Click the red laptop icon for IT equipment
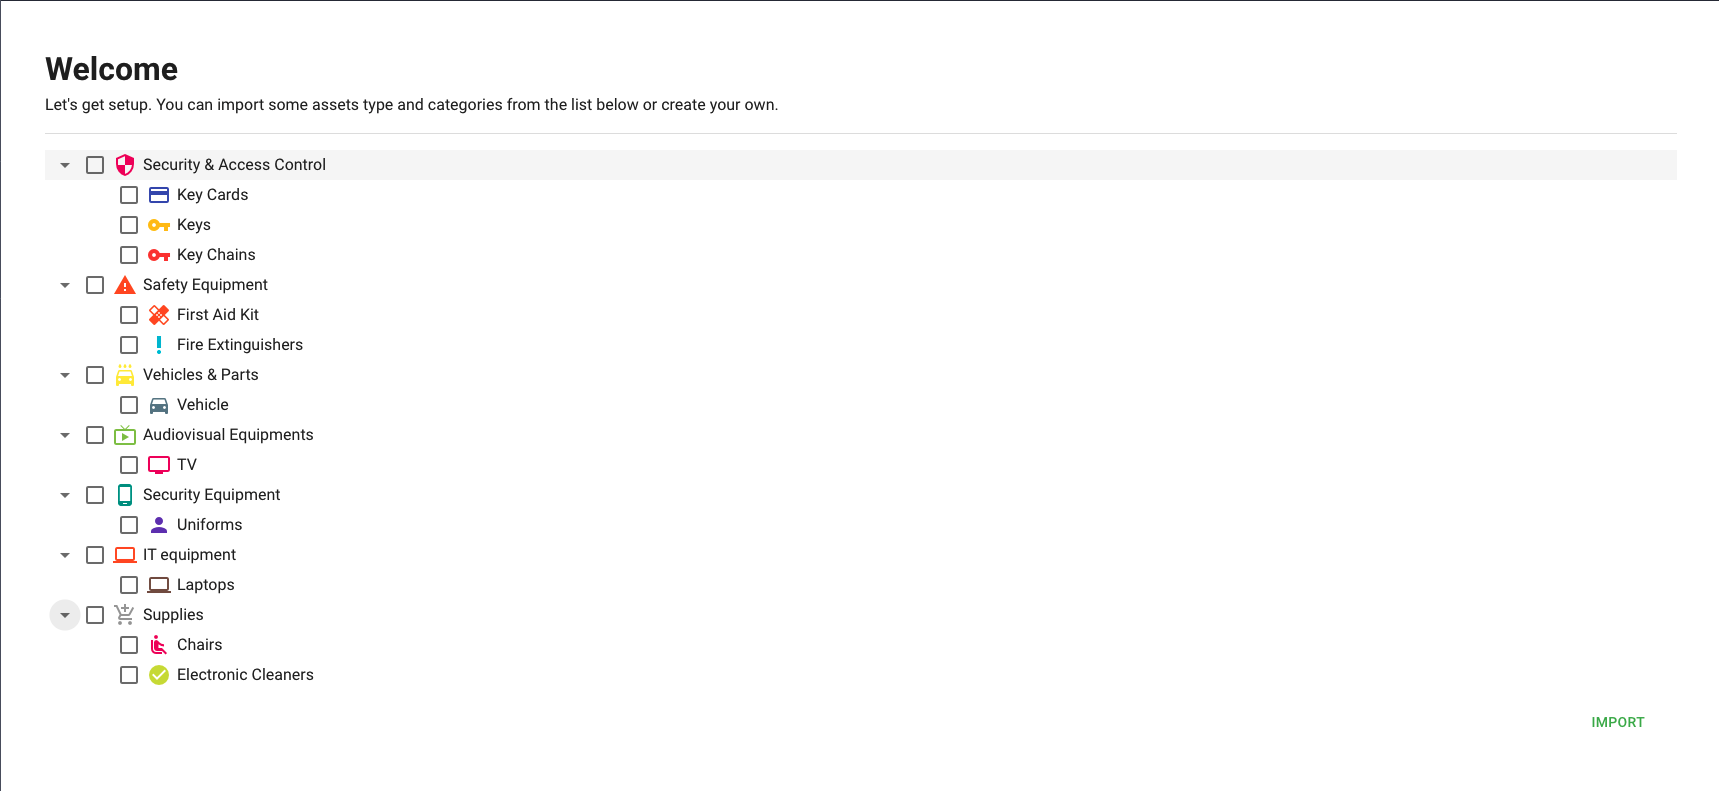 (x=125, y=555)
